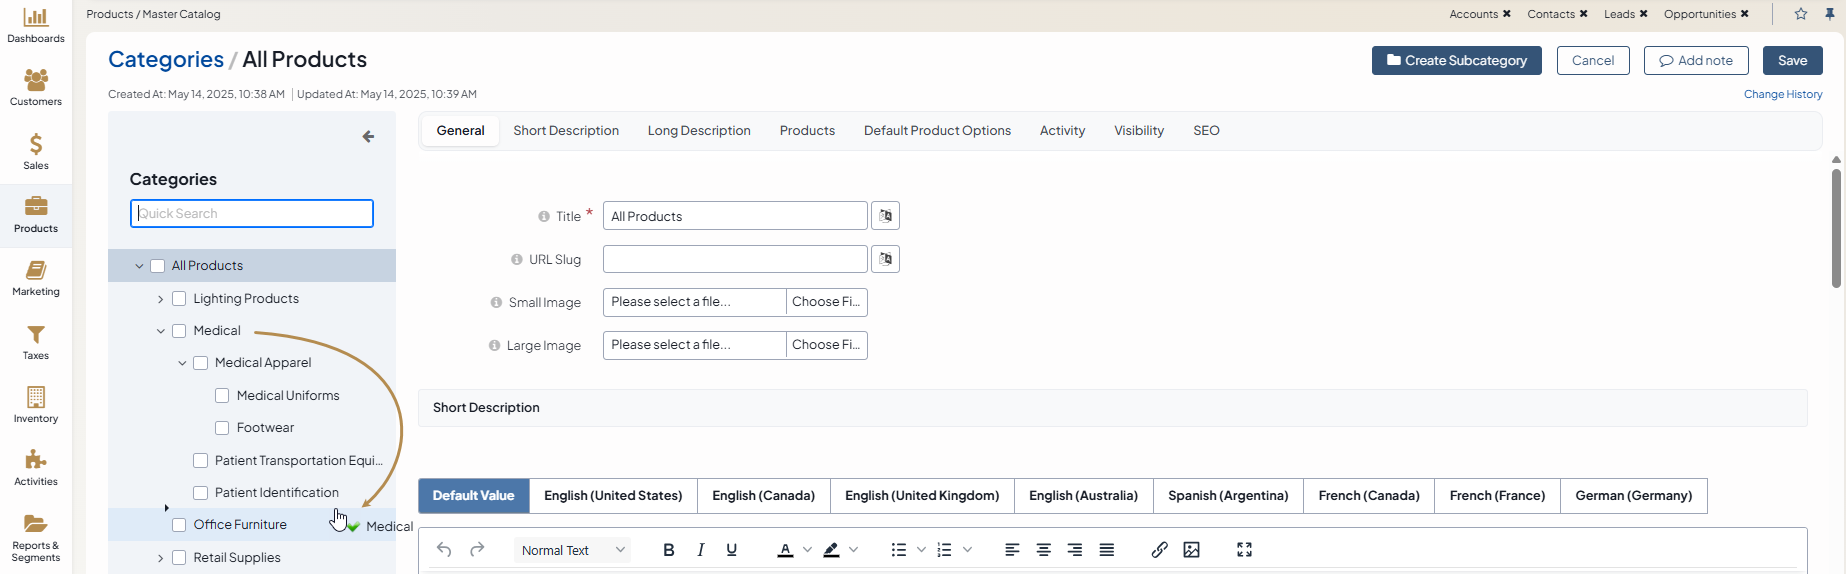Click the insert image icon in editor
The height and width of the screenshot is (574, 1846).
(1191, 550)
